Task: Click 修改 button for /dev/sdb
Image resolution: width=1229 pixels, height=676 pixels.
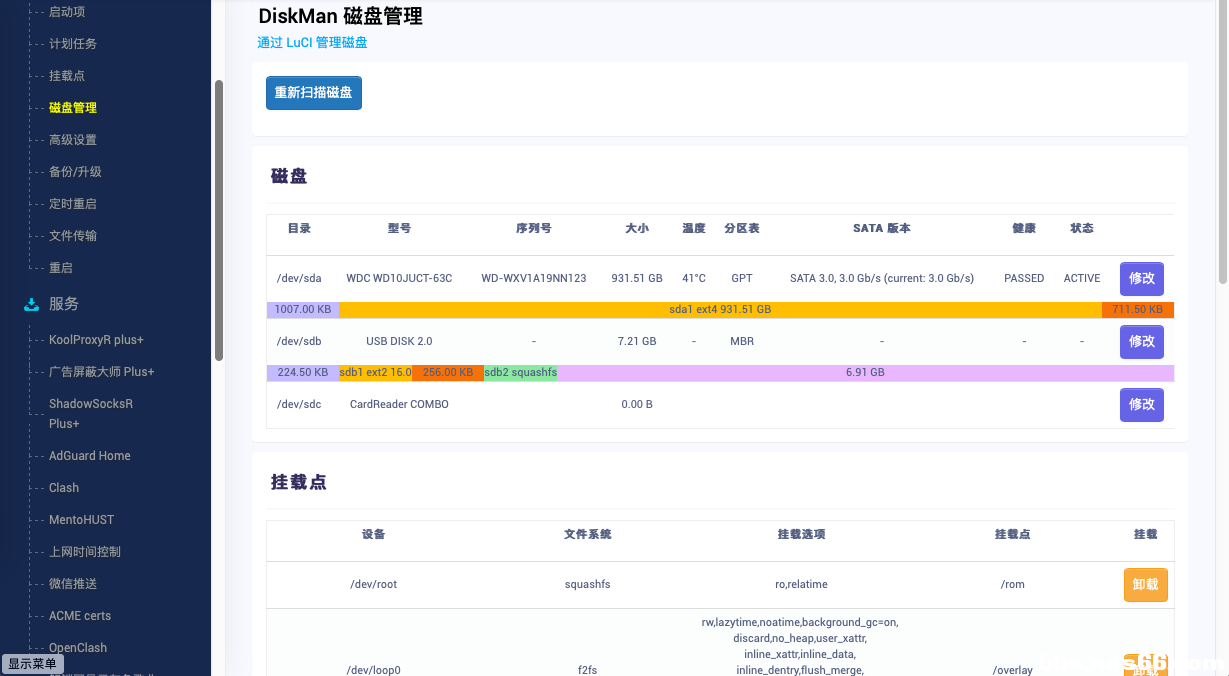Action: (x=1141, y=342)
